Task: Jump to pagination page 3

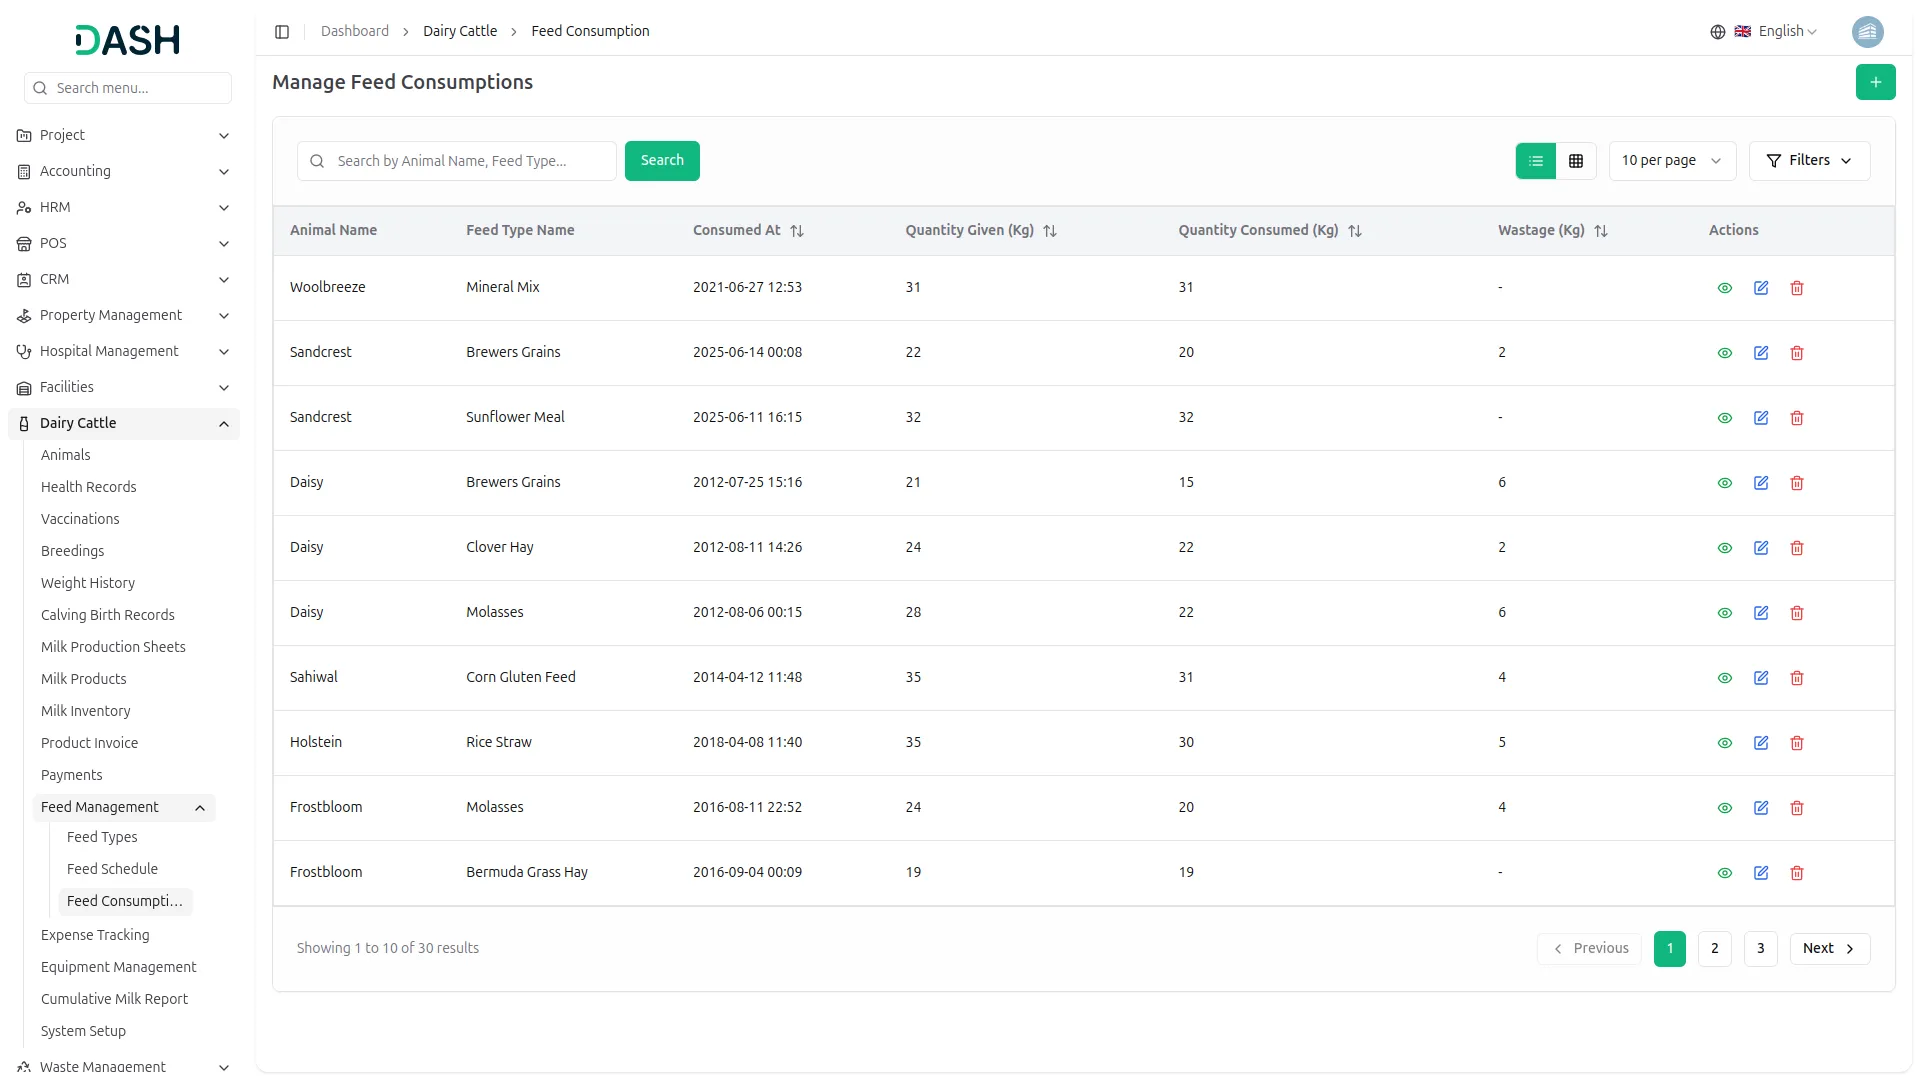Action: point(1760,949)
